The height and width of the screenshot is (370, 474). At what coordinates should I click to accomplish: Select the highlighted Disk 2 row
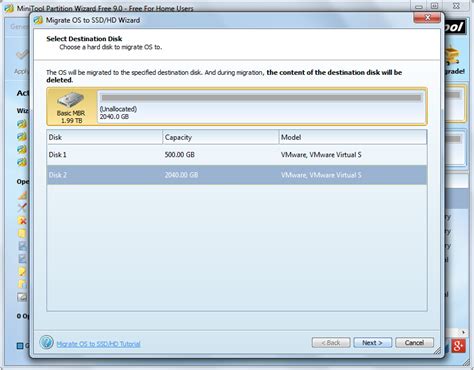237,175
